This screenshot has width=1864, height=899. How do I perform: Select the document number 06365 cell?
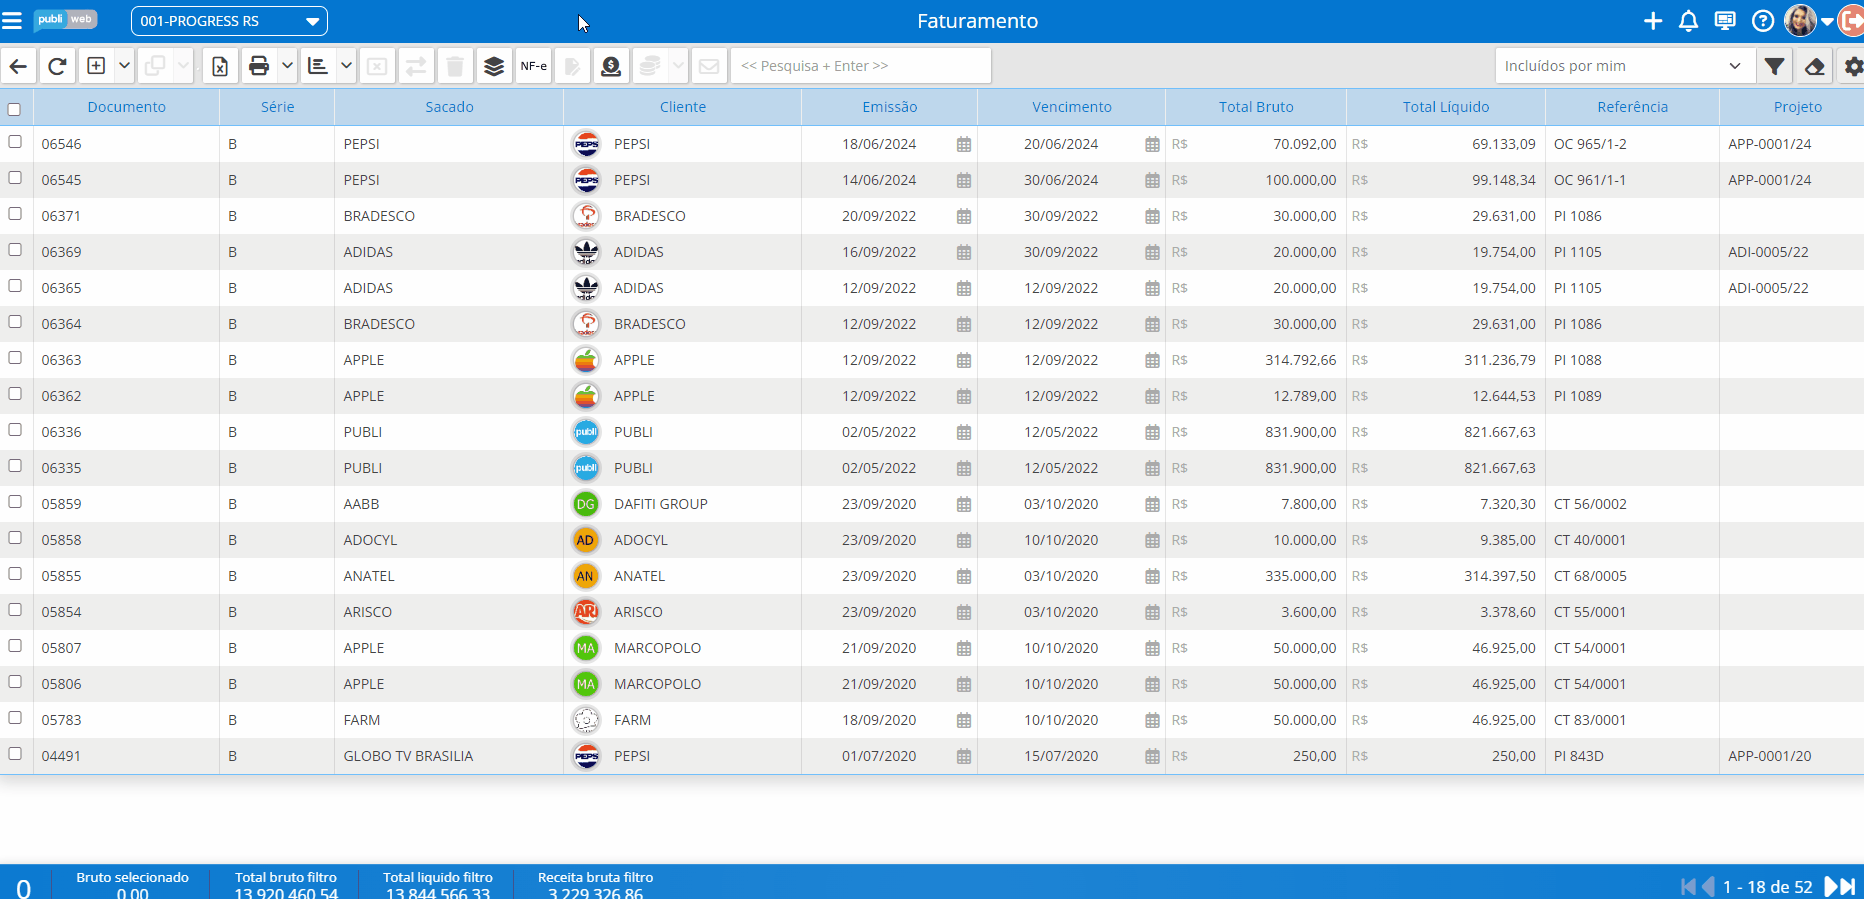pyautogui.click(x=127, y=288)
